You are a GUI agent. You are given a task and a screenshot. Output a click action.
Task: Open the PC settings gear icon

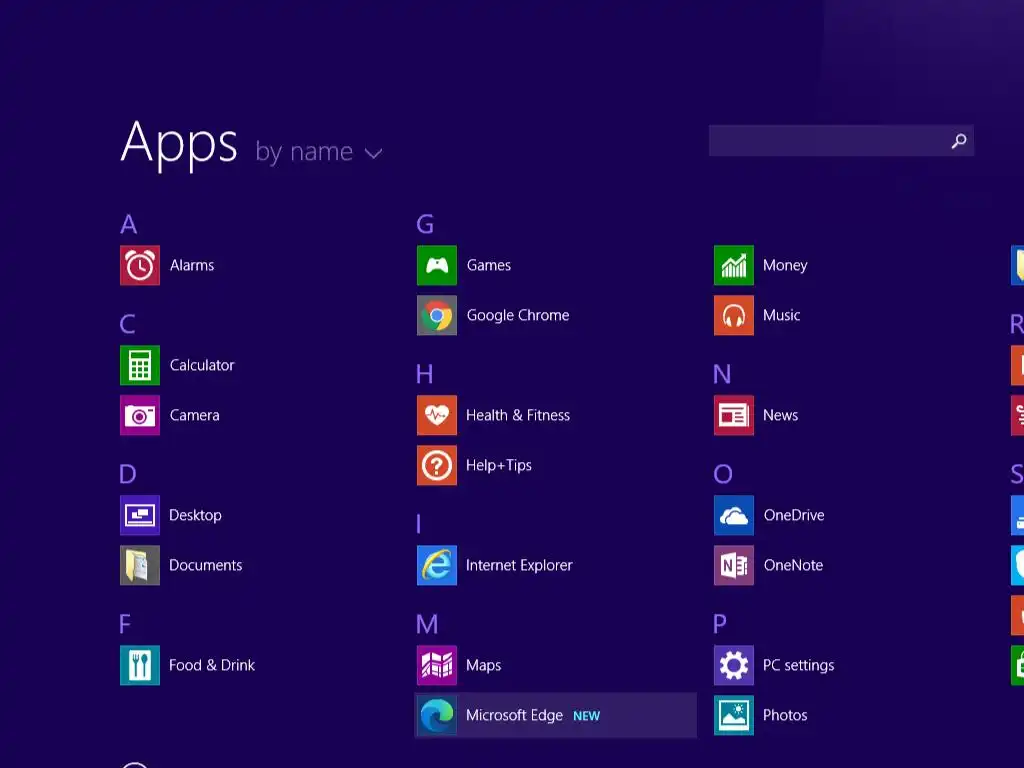pos(734,665)
